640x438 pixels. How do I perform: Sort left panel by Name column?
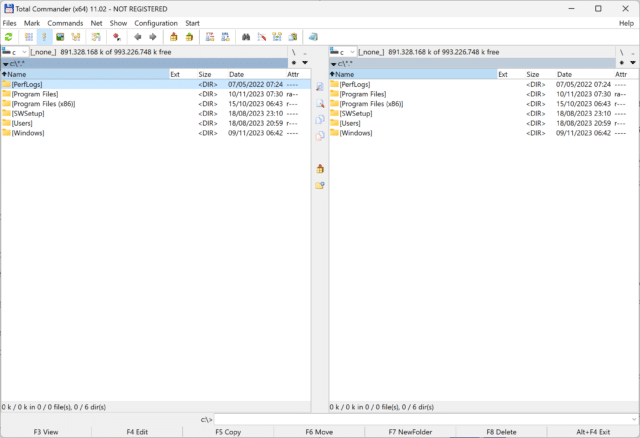pyautogui.click(x=85, y=74)
